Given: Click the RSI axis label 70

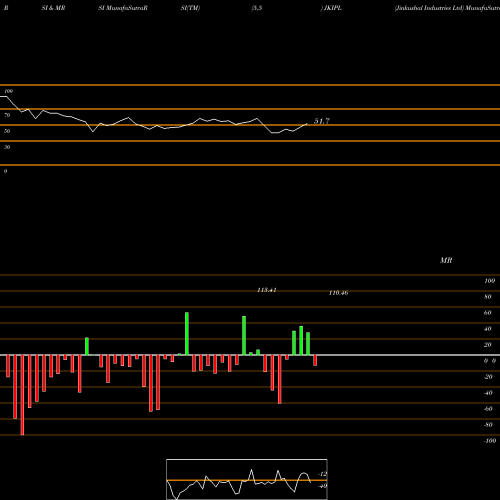Looking at the screenshot, I should pos(7,115).
